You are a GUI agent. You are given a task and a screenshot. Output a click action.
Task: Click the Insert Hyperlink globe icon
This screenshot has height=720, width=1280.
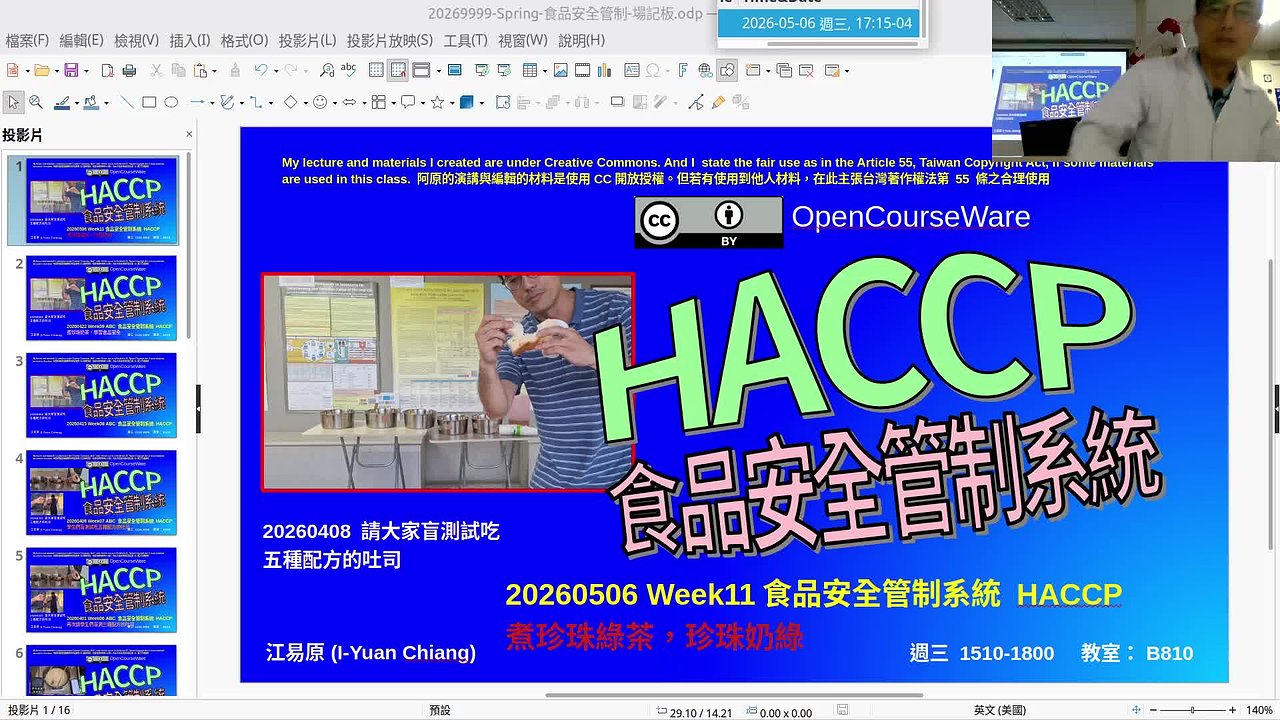coord(705,70)
